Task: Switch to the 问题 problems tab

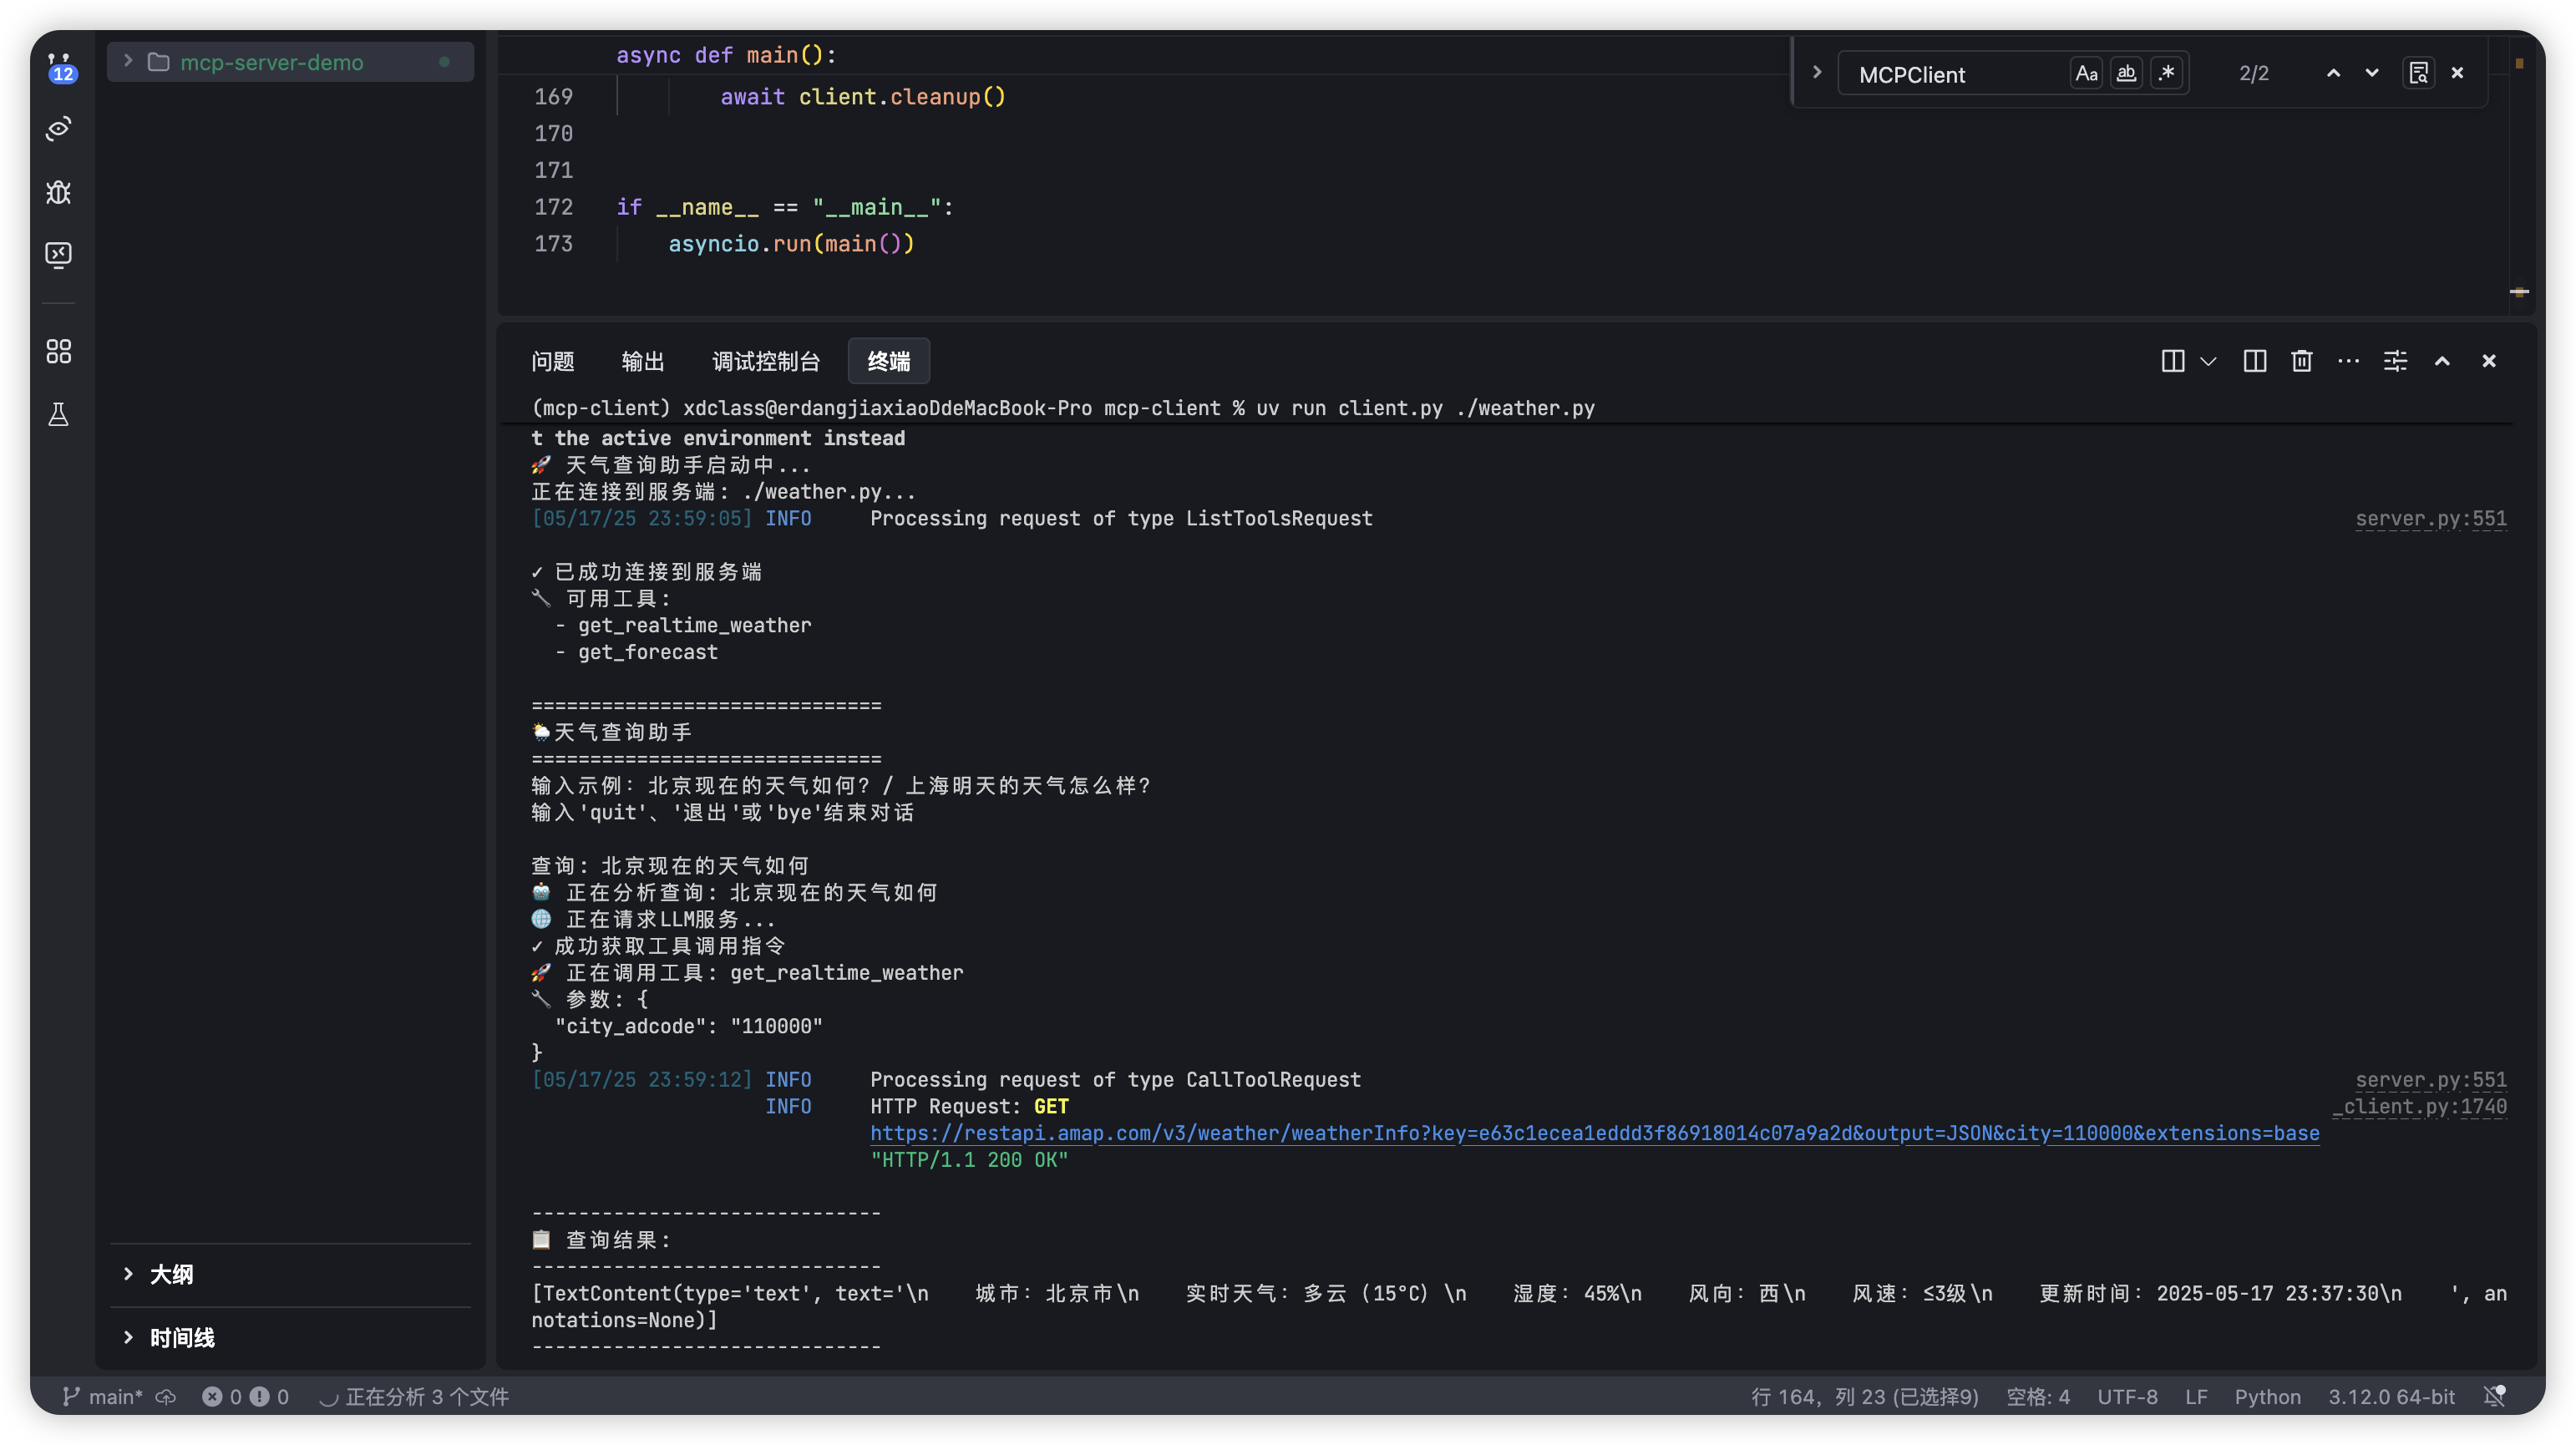Action: [x=552, y=361]
